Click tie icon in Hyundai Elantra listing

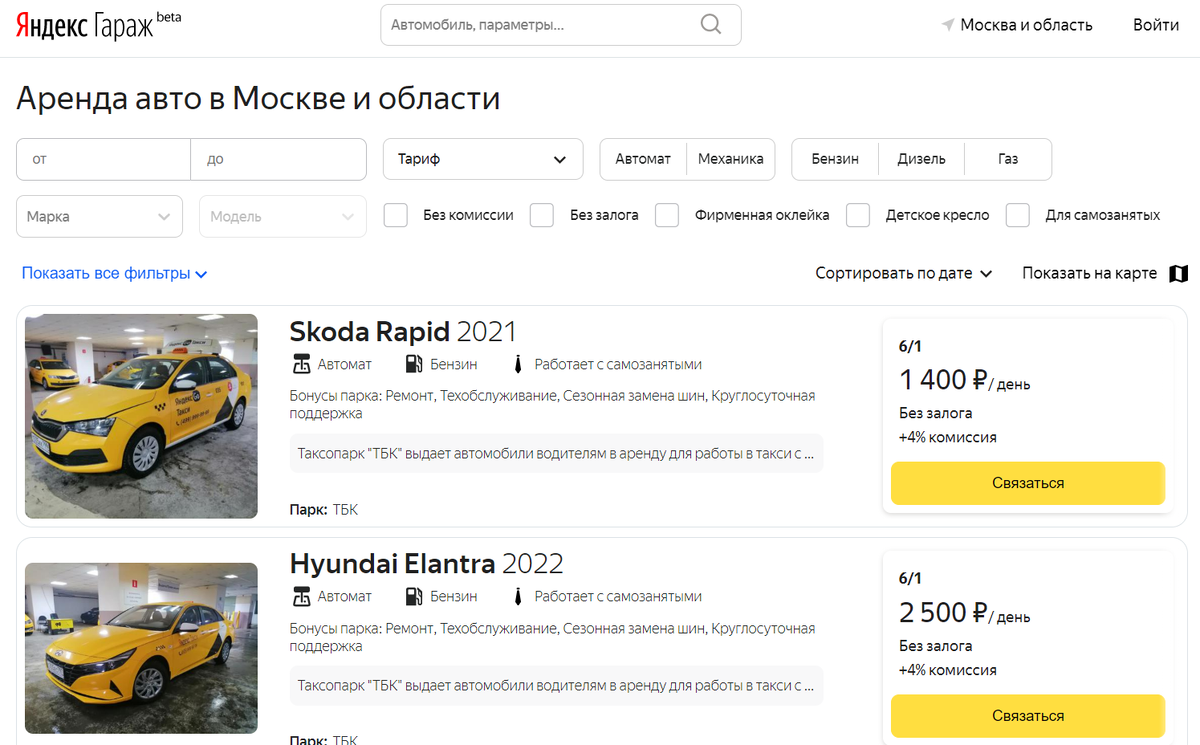[x=518, y=596]
